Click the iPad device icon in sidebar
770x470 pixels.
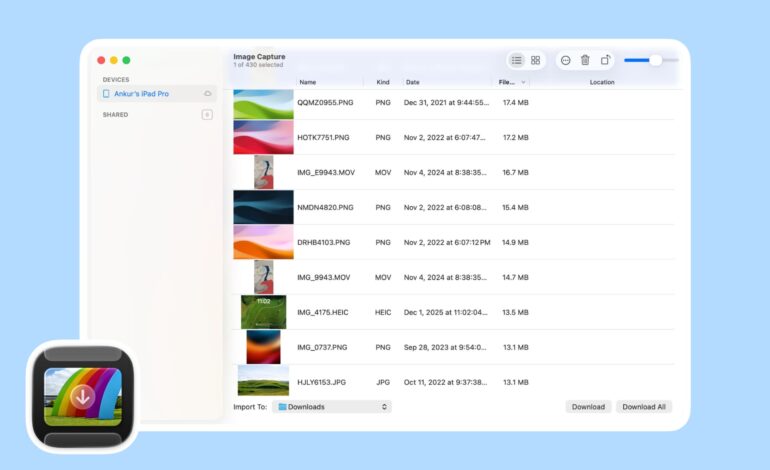[x=106, y=94]
